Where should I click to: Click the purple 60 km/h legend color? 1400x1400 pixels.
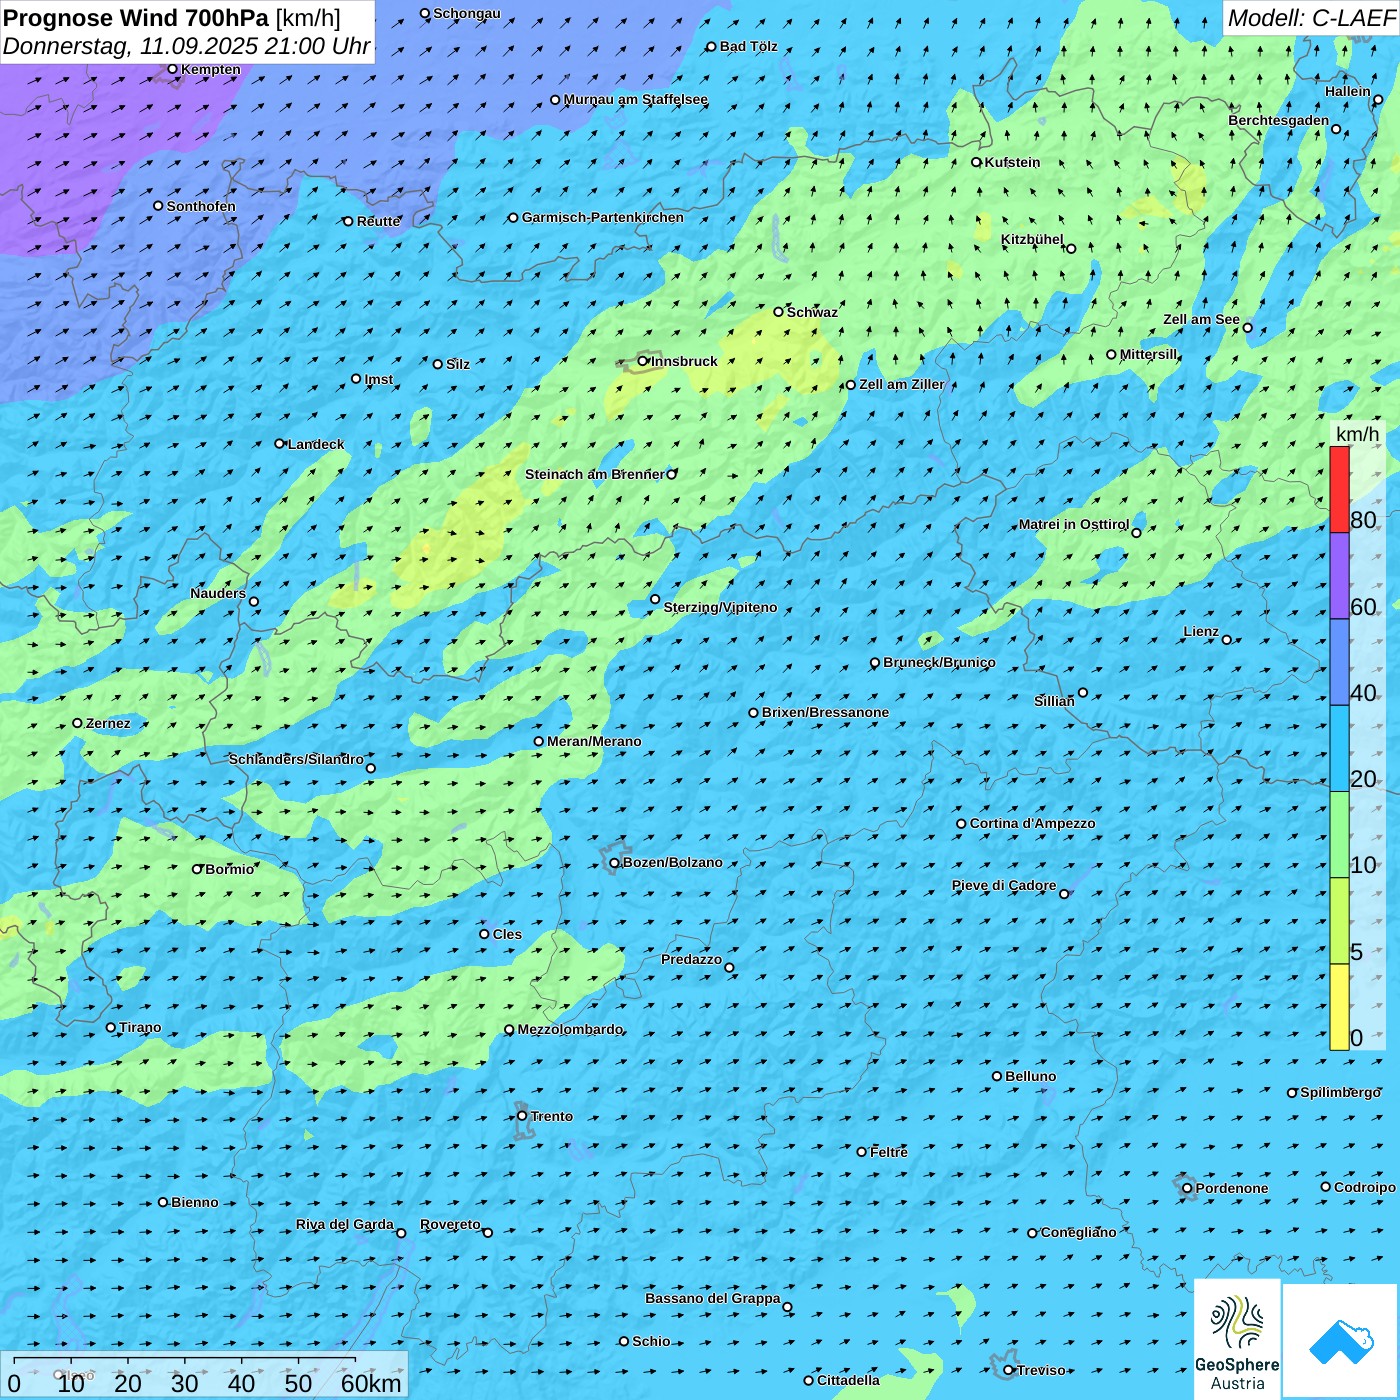pyautogui.click(x=1339, y=576)
